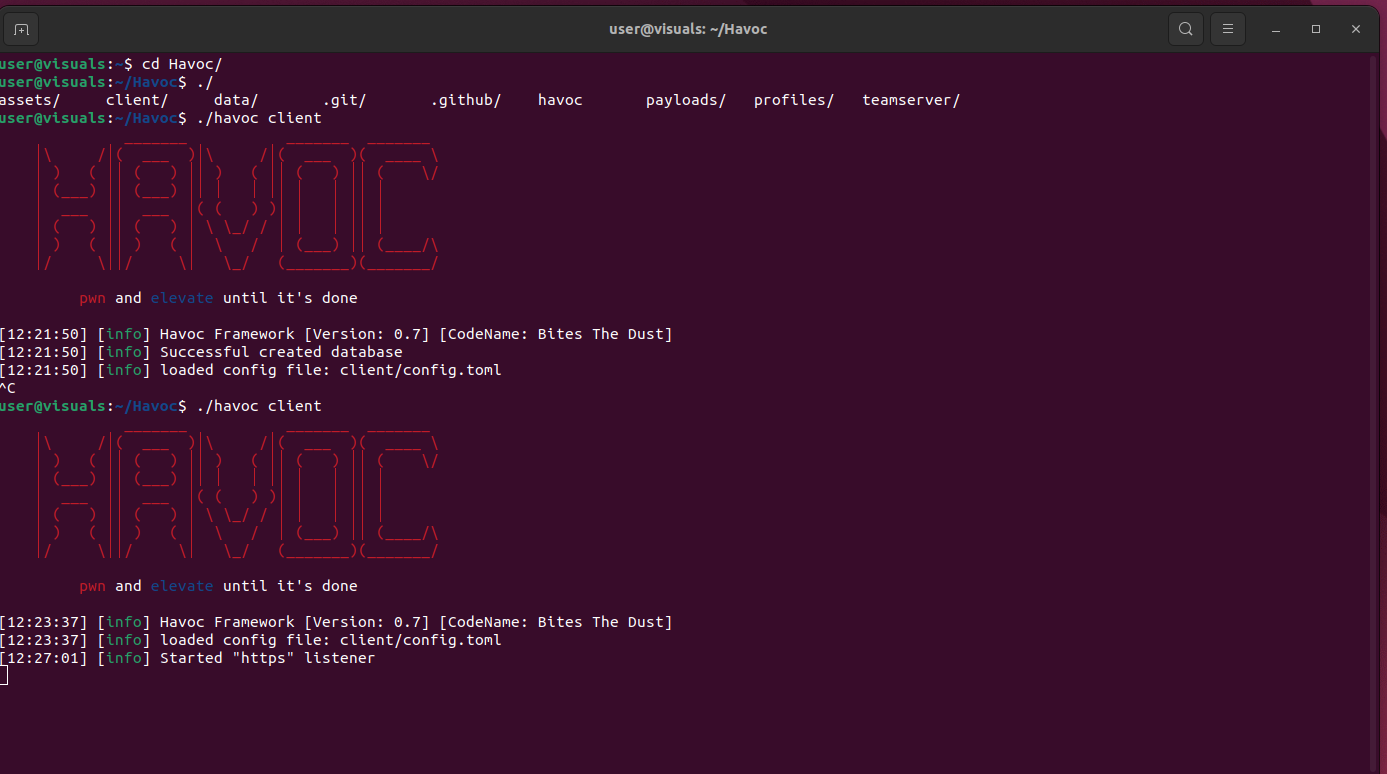Click the 'cd Havoc/' command text
The image size is (1387, 774).
point(182,64)
